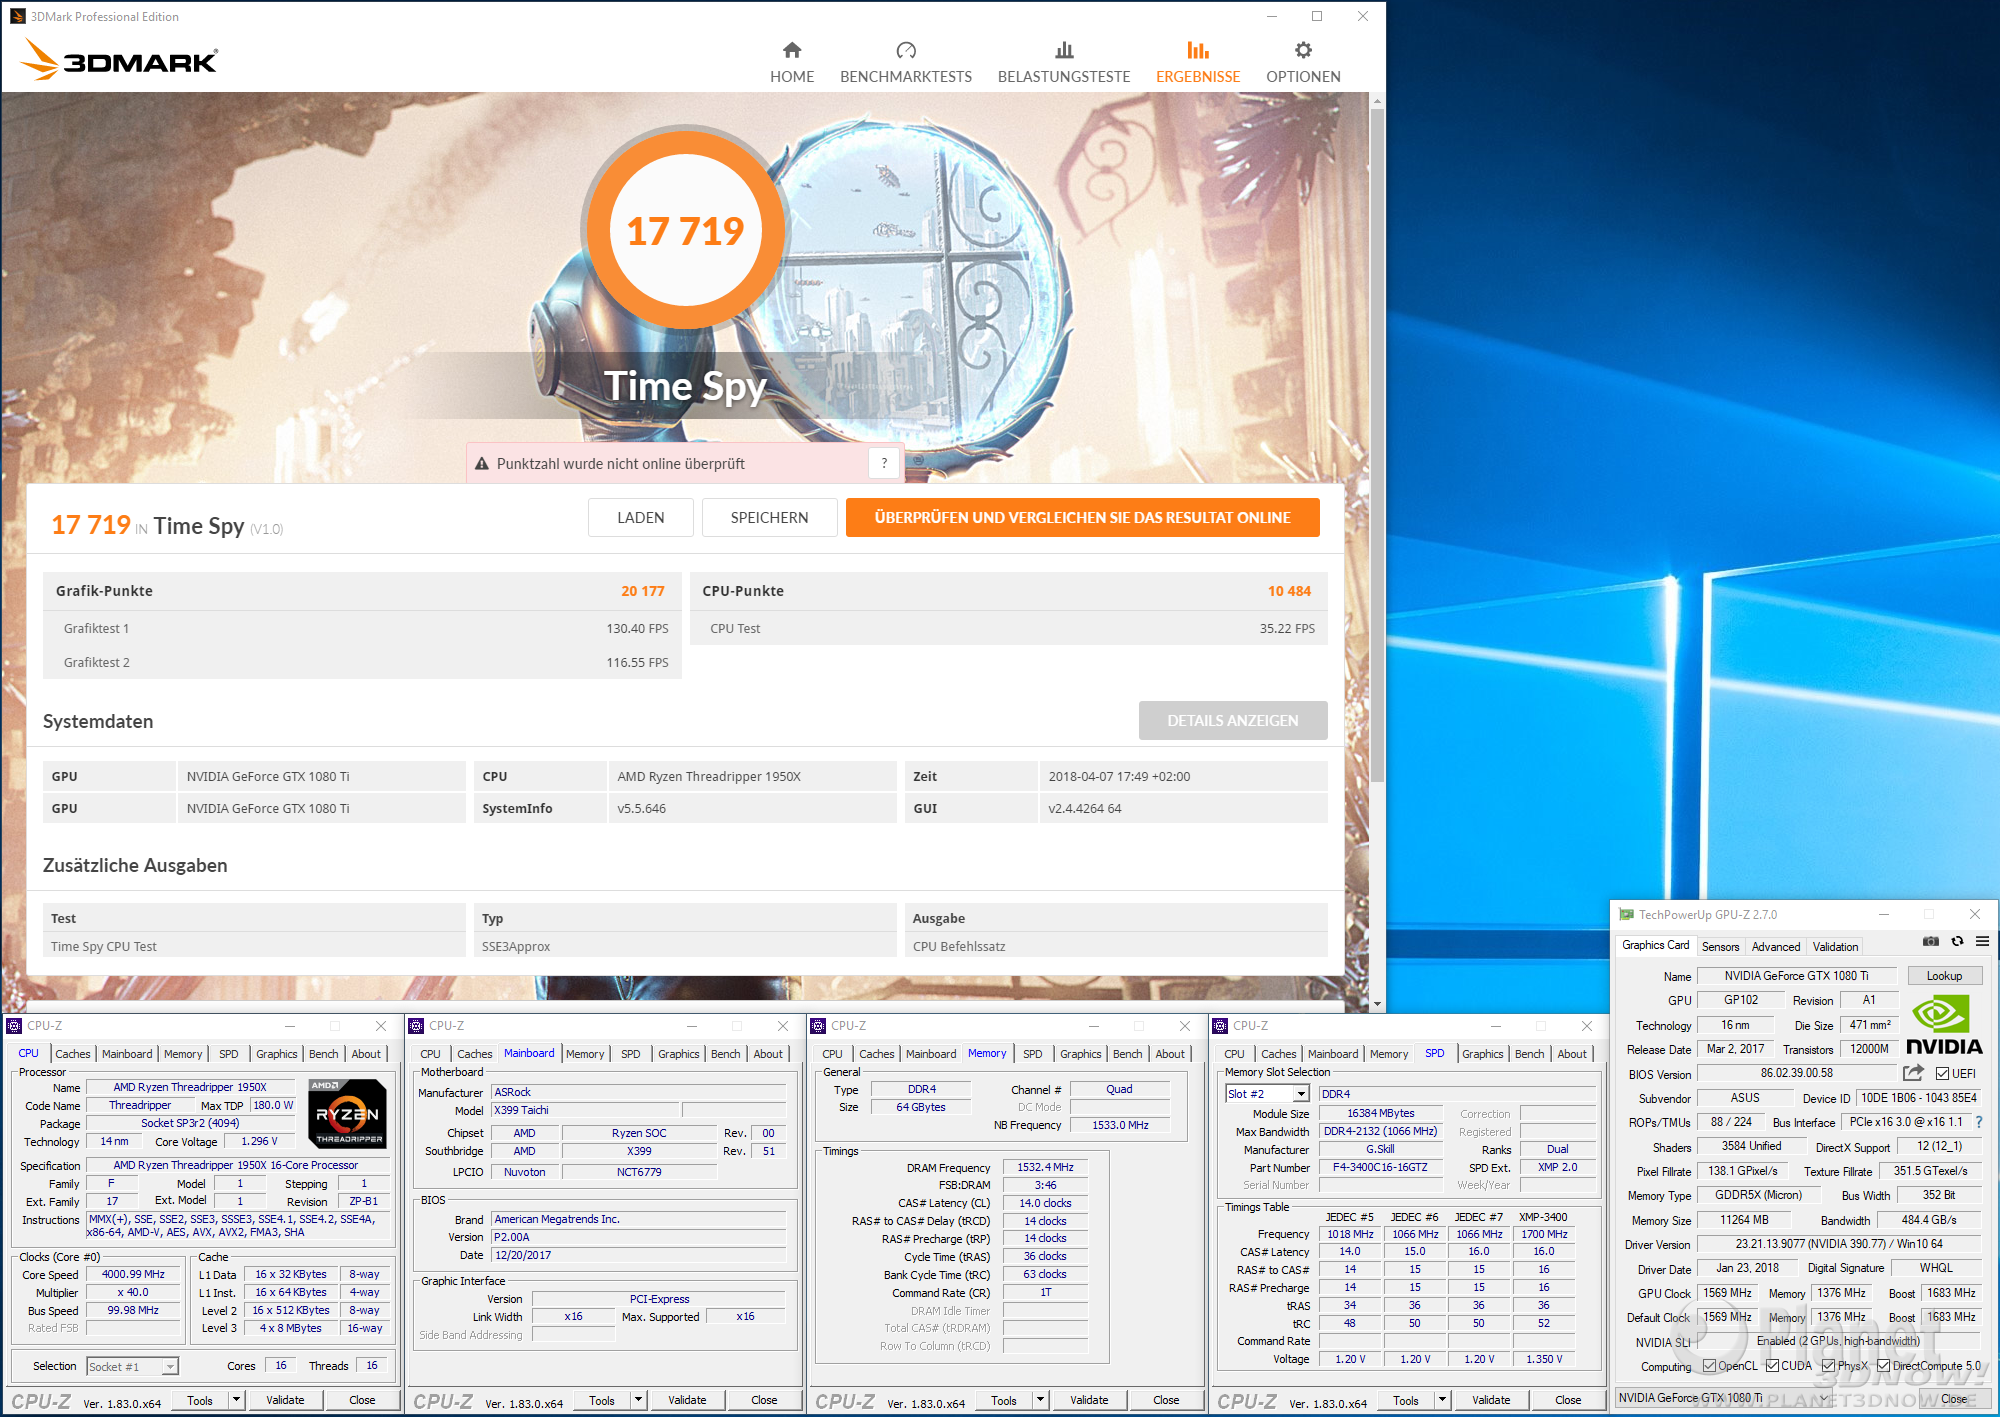Expand Tools arrow in CPU-Z Processor window
The height and width of the screenshot is (1417, 2000).
click(x=236, y=1400)
